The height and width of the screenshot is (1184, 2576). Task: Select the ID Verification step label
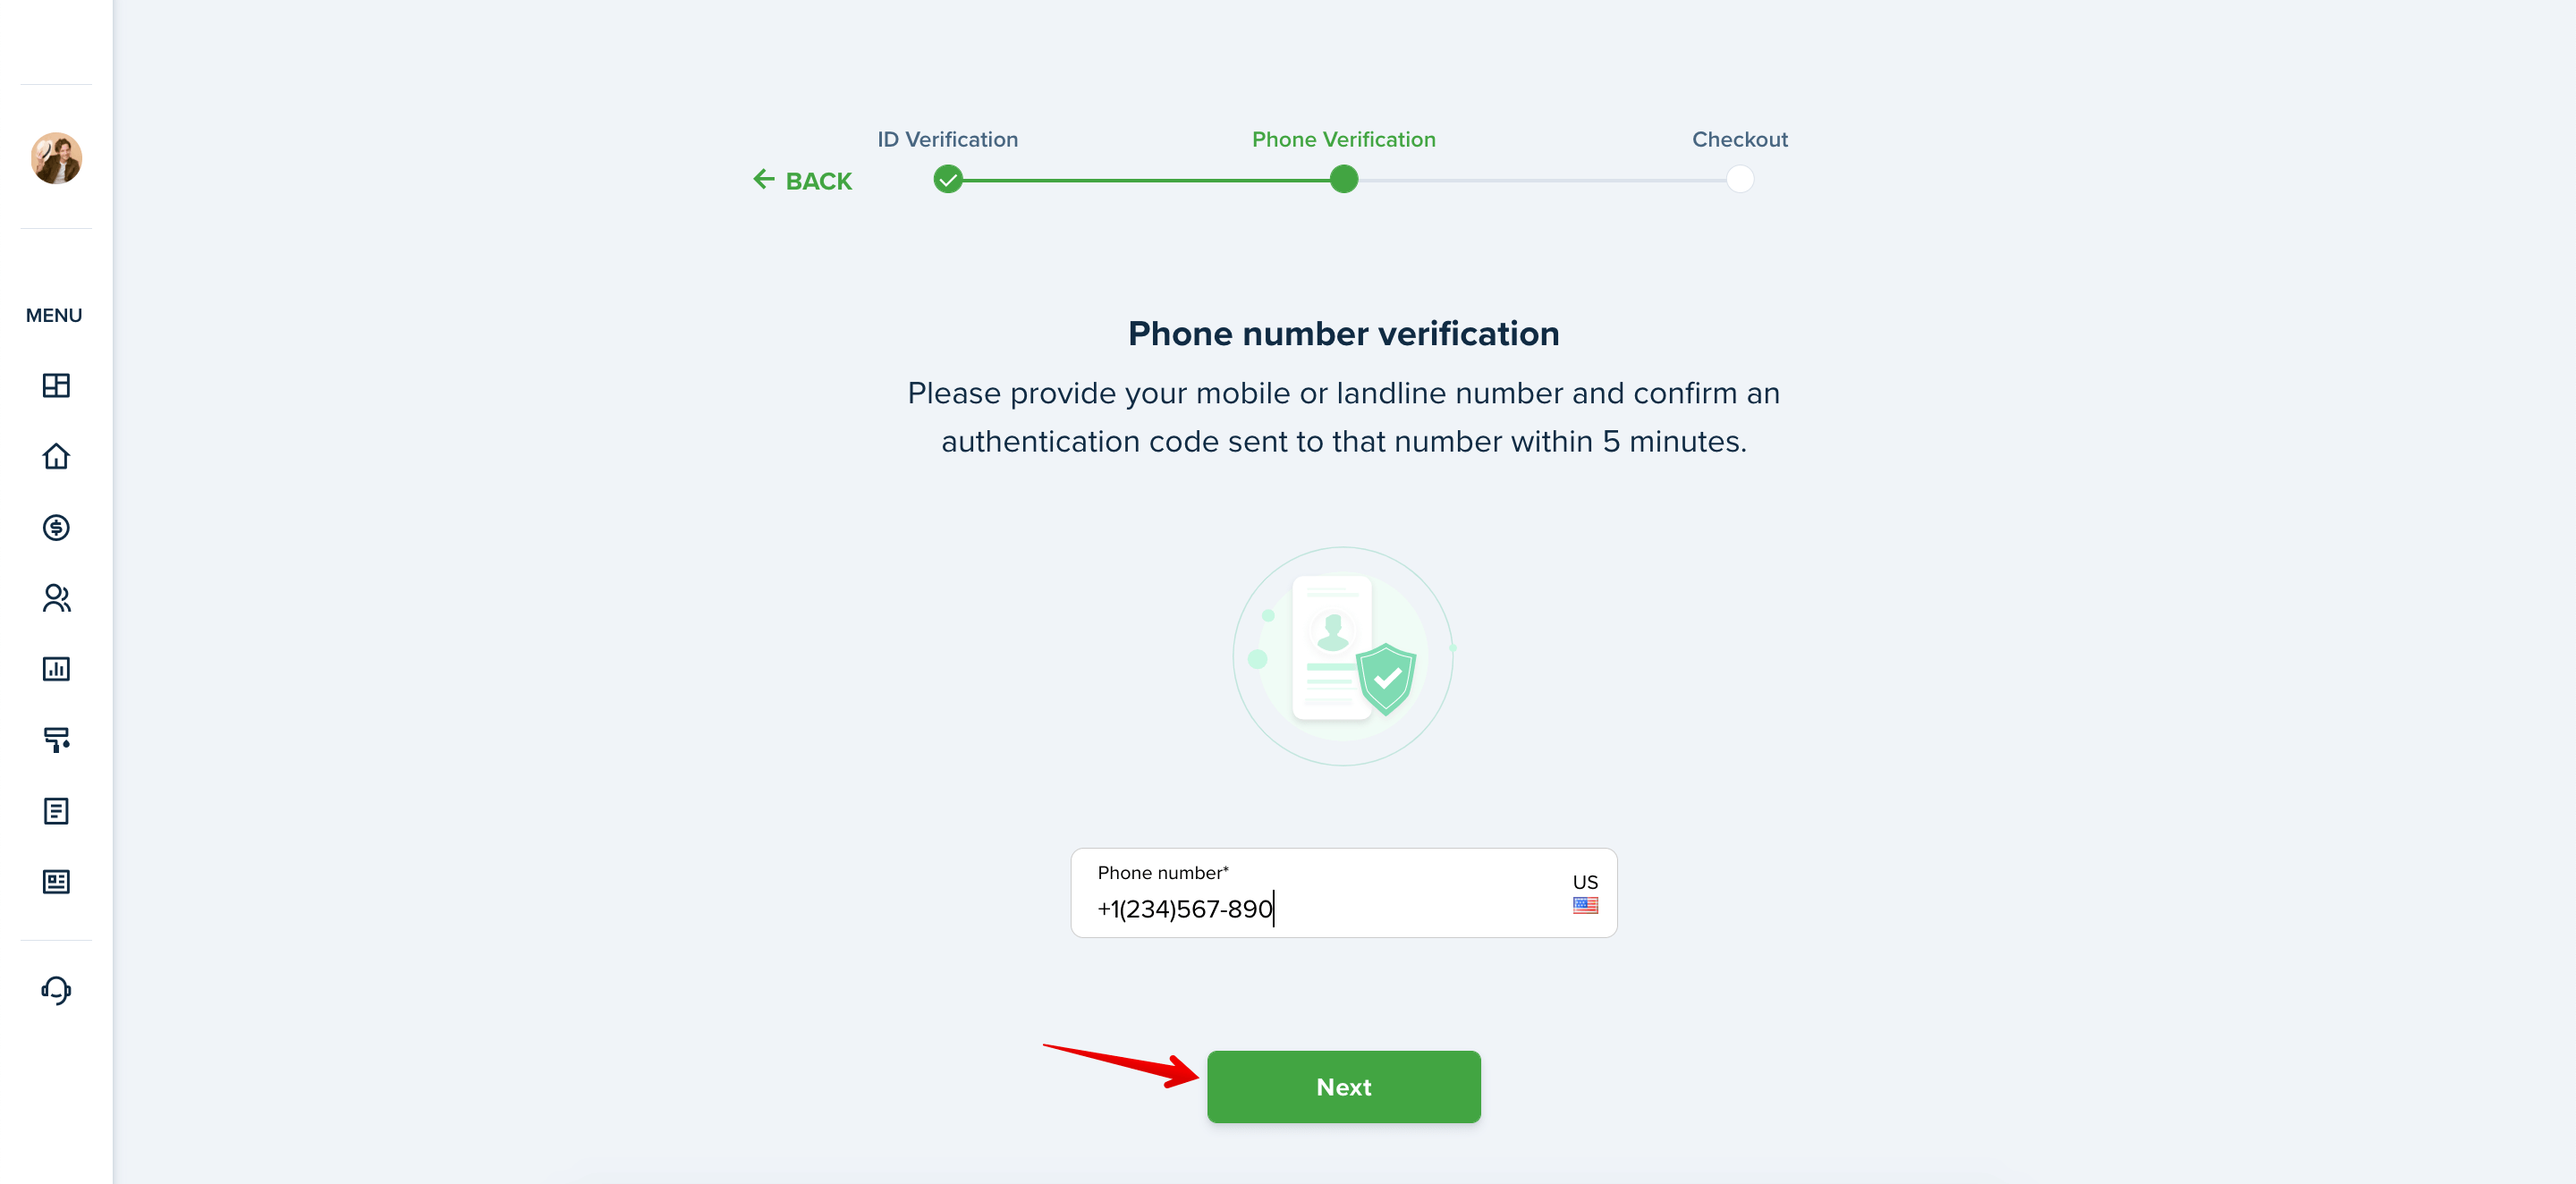948,140
